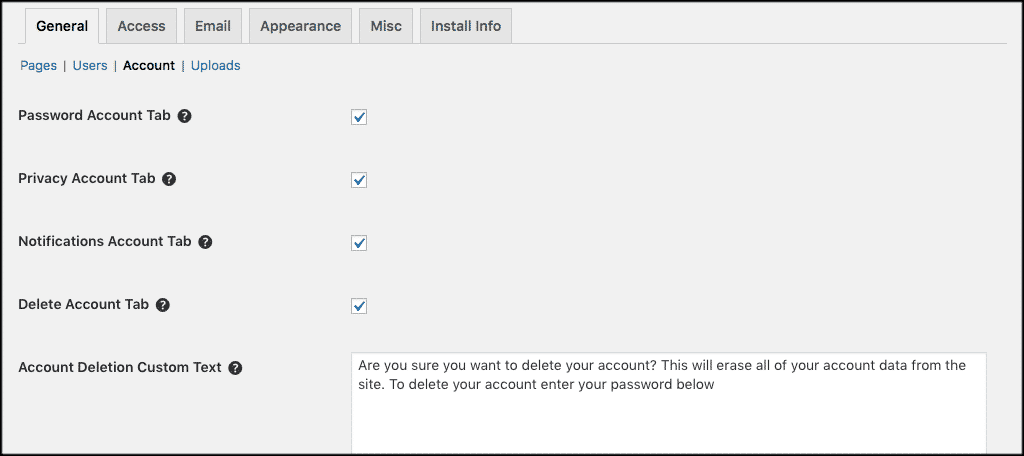
Task: Open the Users sub-section link
Action: [x=90, y=66]
